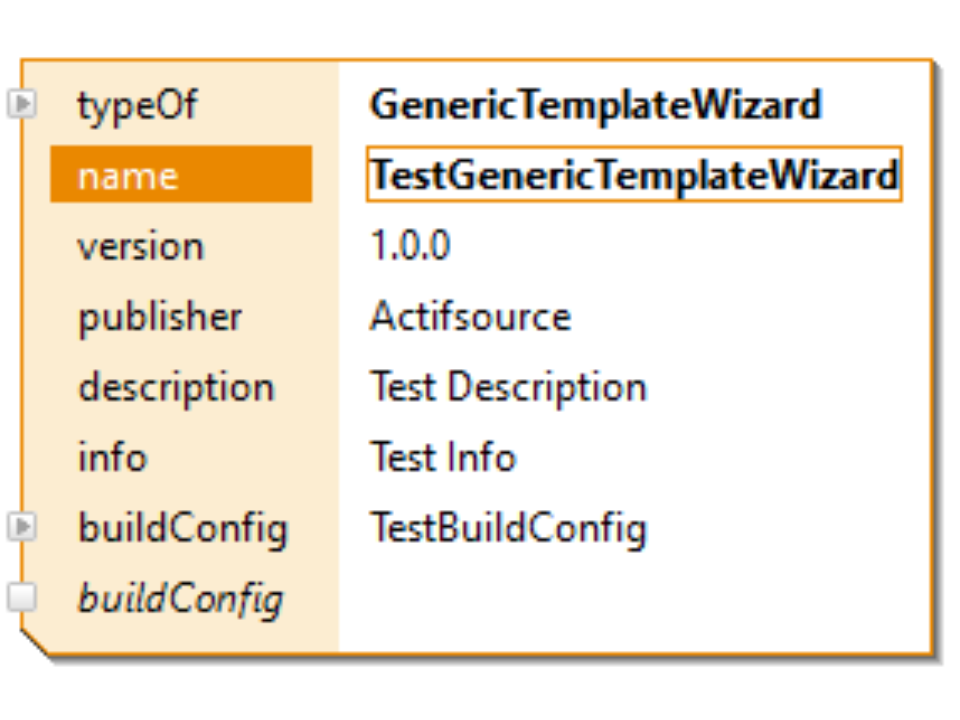Select the typeOf property label
960x720 pixels.
[x=137, y=105]
